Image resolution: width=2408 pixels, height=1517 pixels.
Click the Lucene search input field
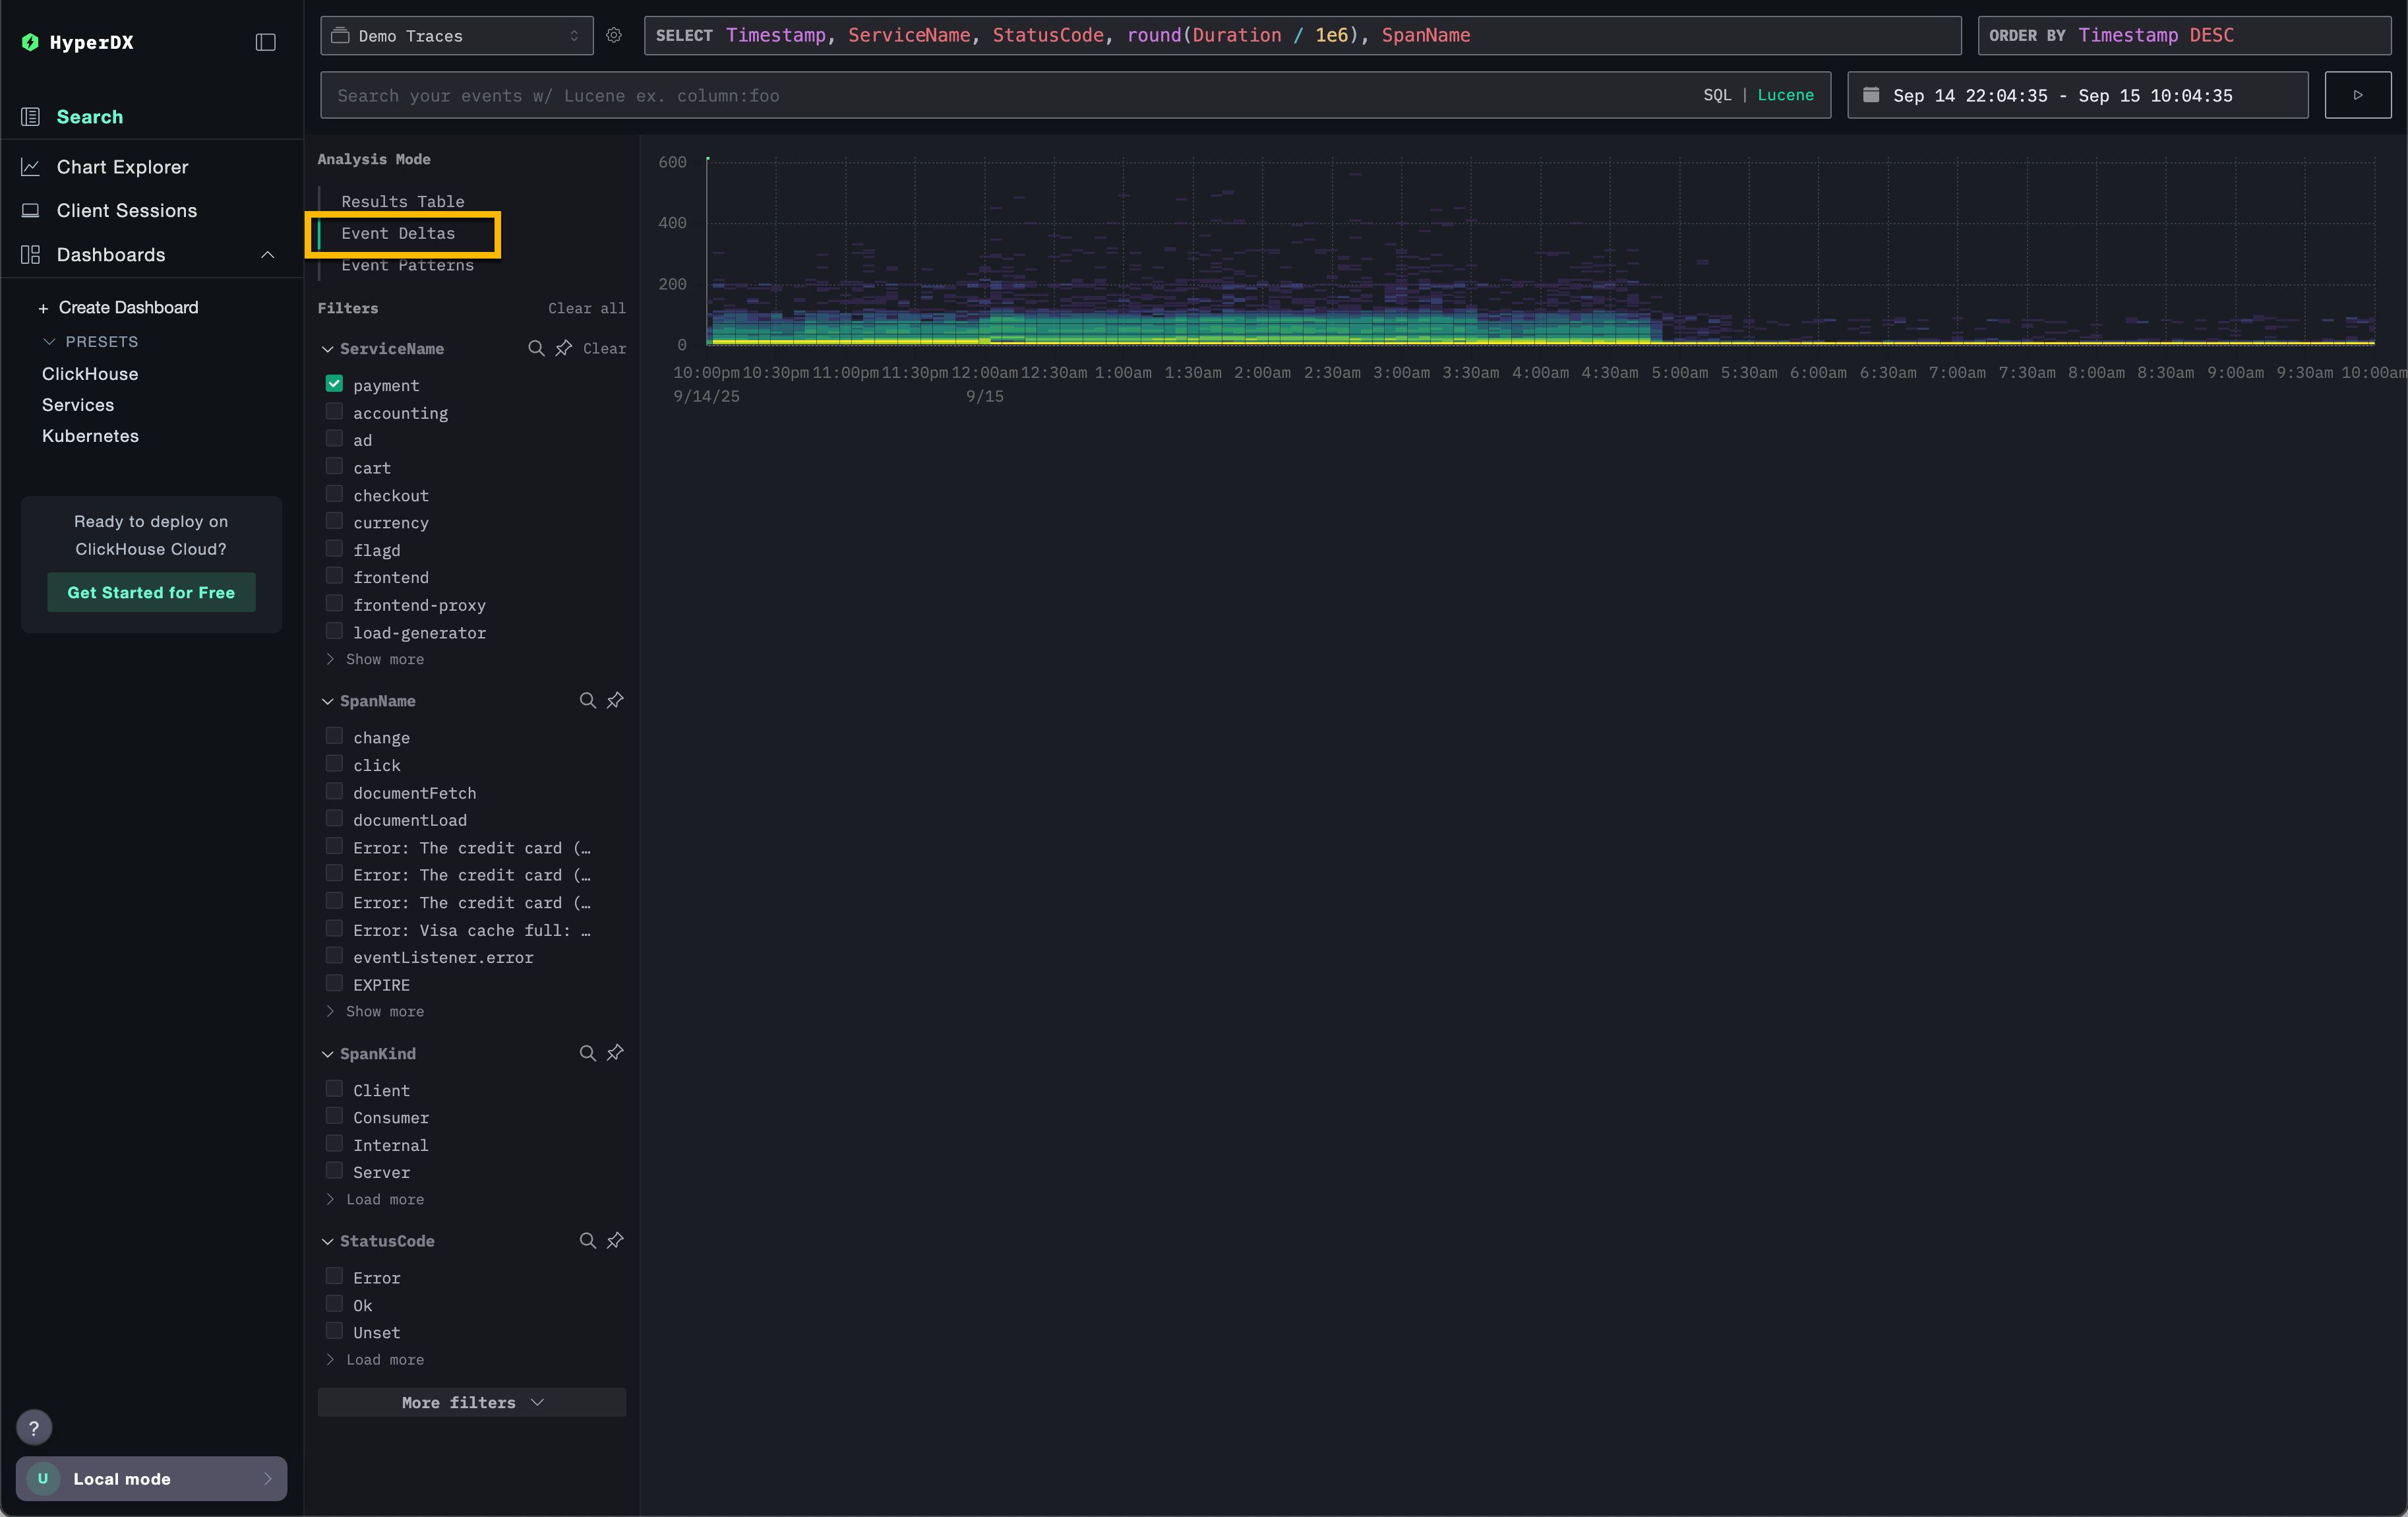coord(900,95)
